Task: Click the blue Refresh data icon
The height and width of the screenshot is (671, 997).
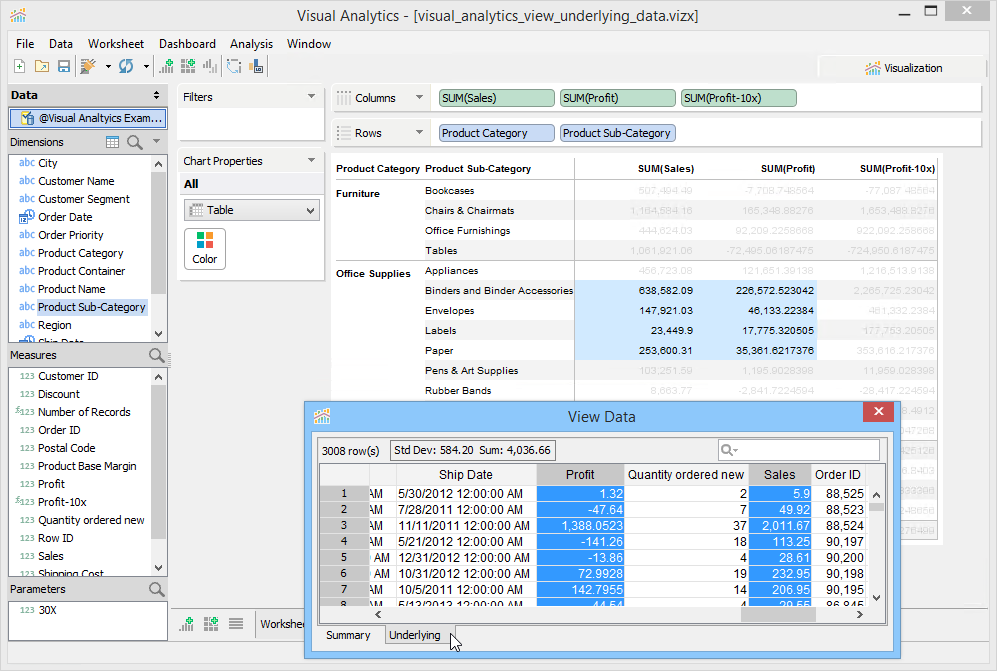Action: pyautogui.click(x=126, y=67)
